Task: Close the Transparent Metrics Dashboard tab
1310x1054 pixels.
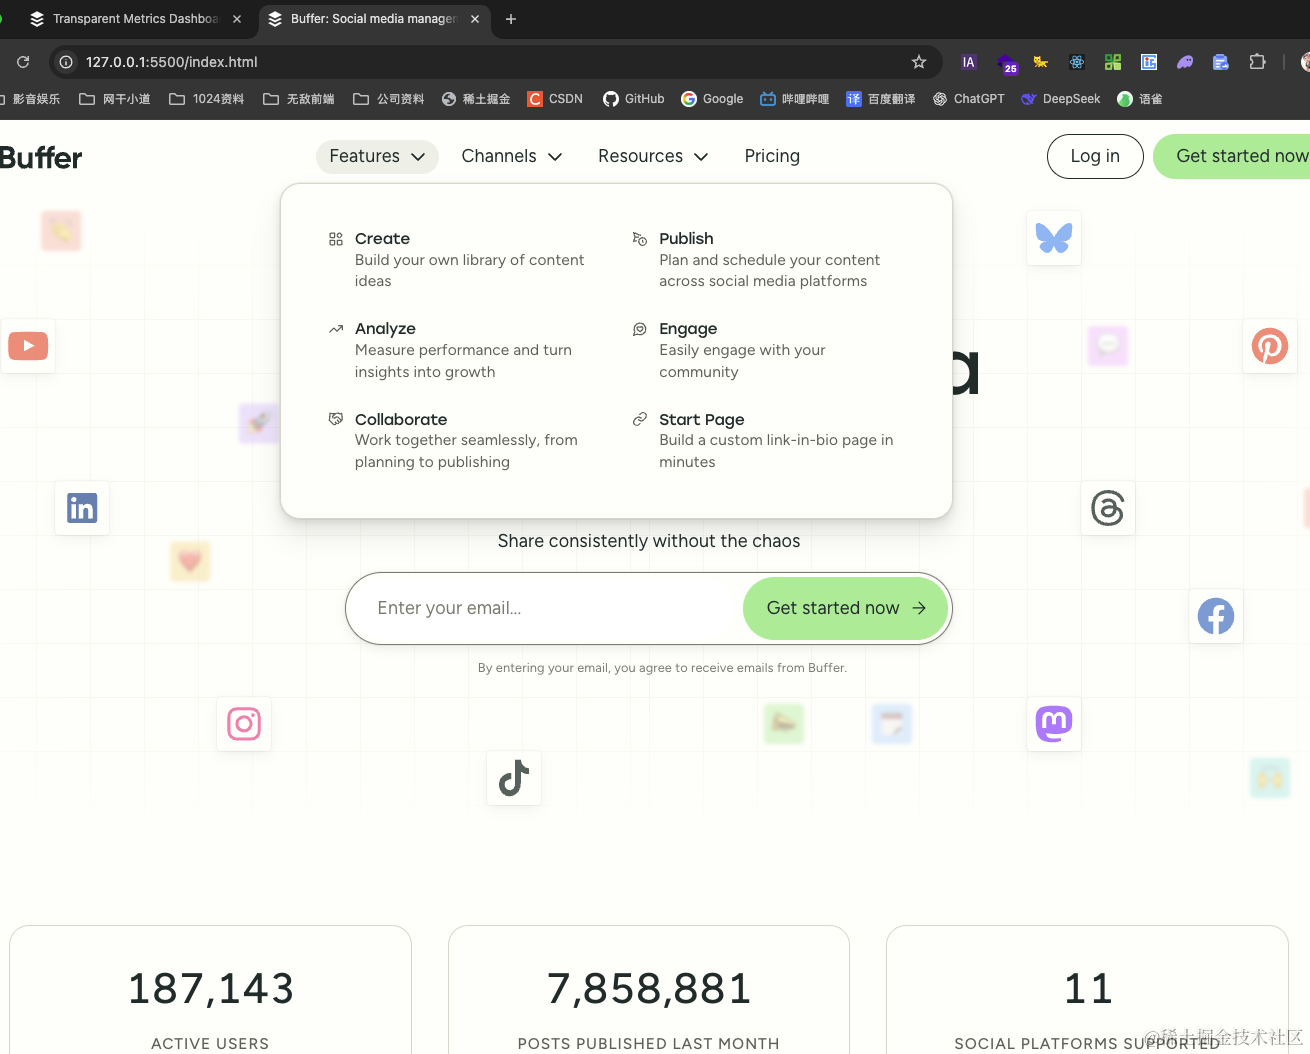Action: tap(237, 19)
